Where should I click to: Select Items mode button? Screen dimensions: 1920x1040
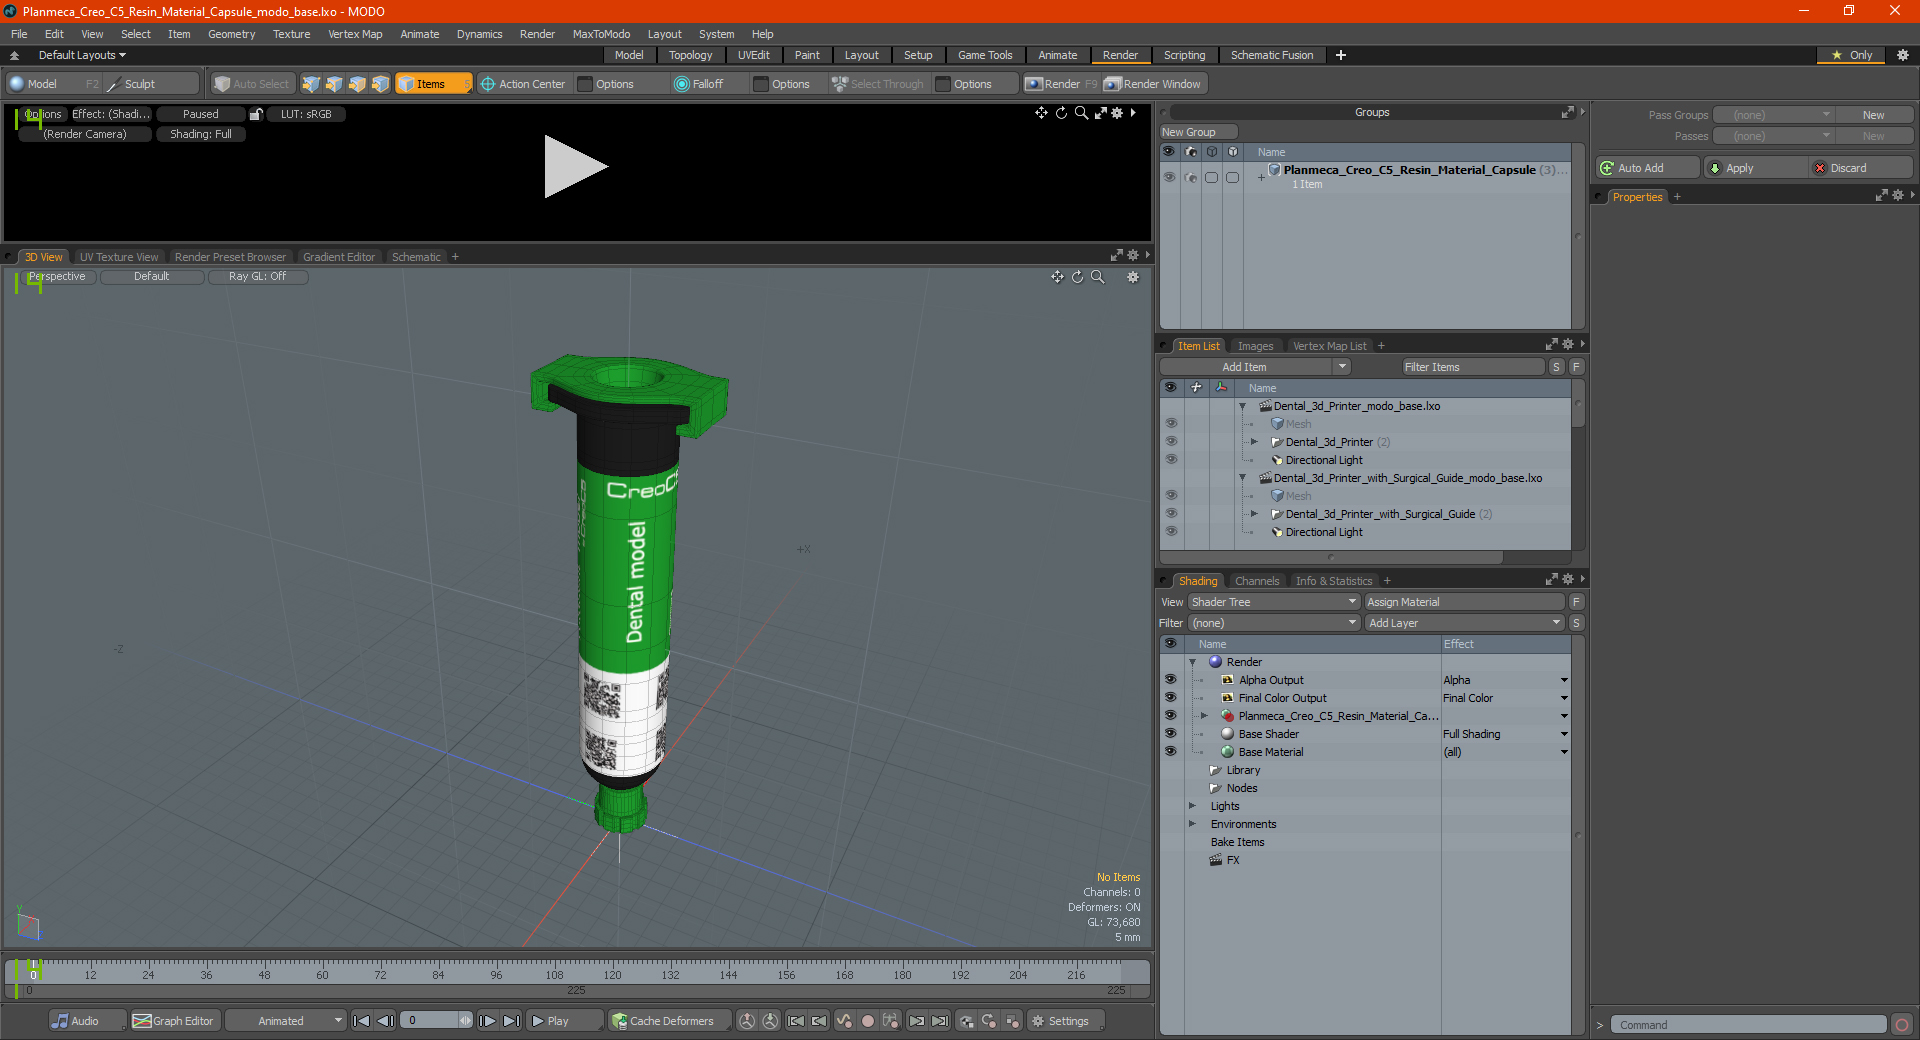tap(432, 84)
